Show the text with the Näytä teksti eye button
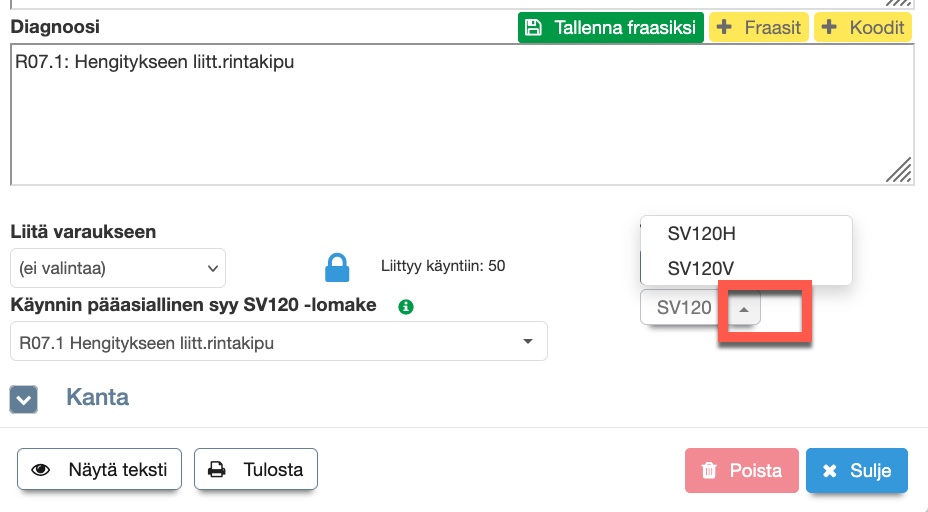The image size is (928, 512). coord(99,469)
